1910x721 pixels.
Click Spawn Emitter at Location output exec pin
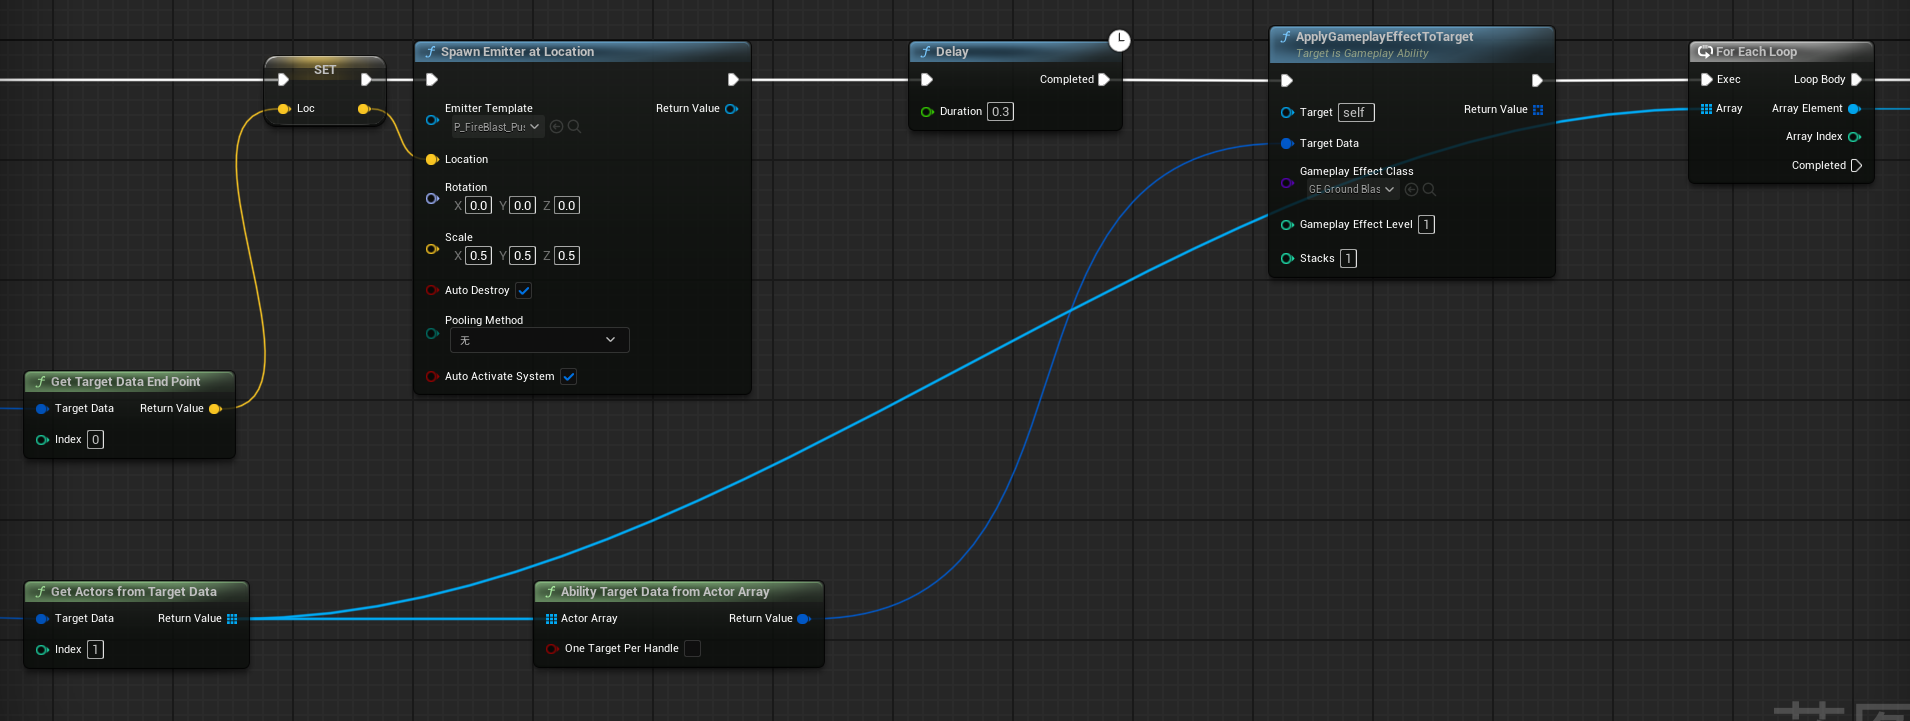coord(734,79)
